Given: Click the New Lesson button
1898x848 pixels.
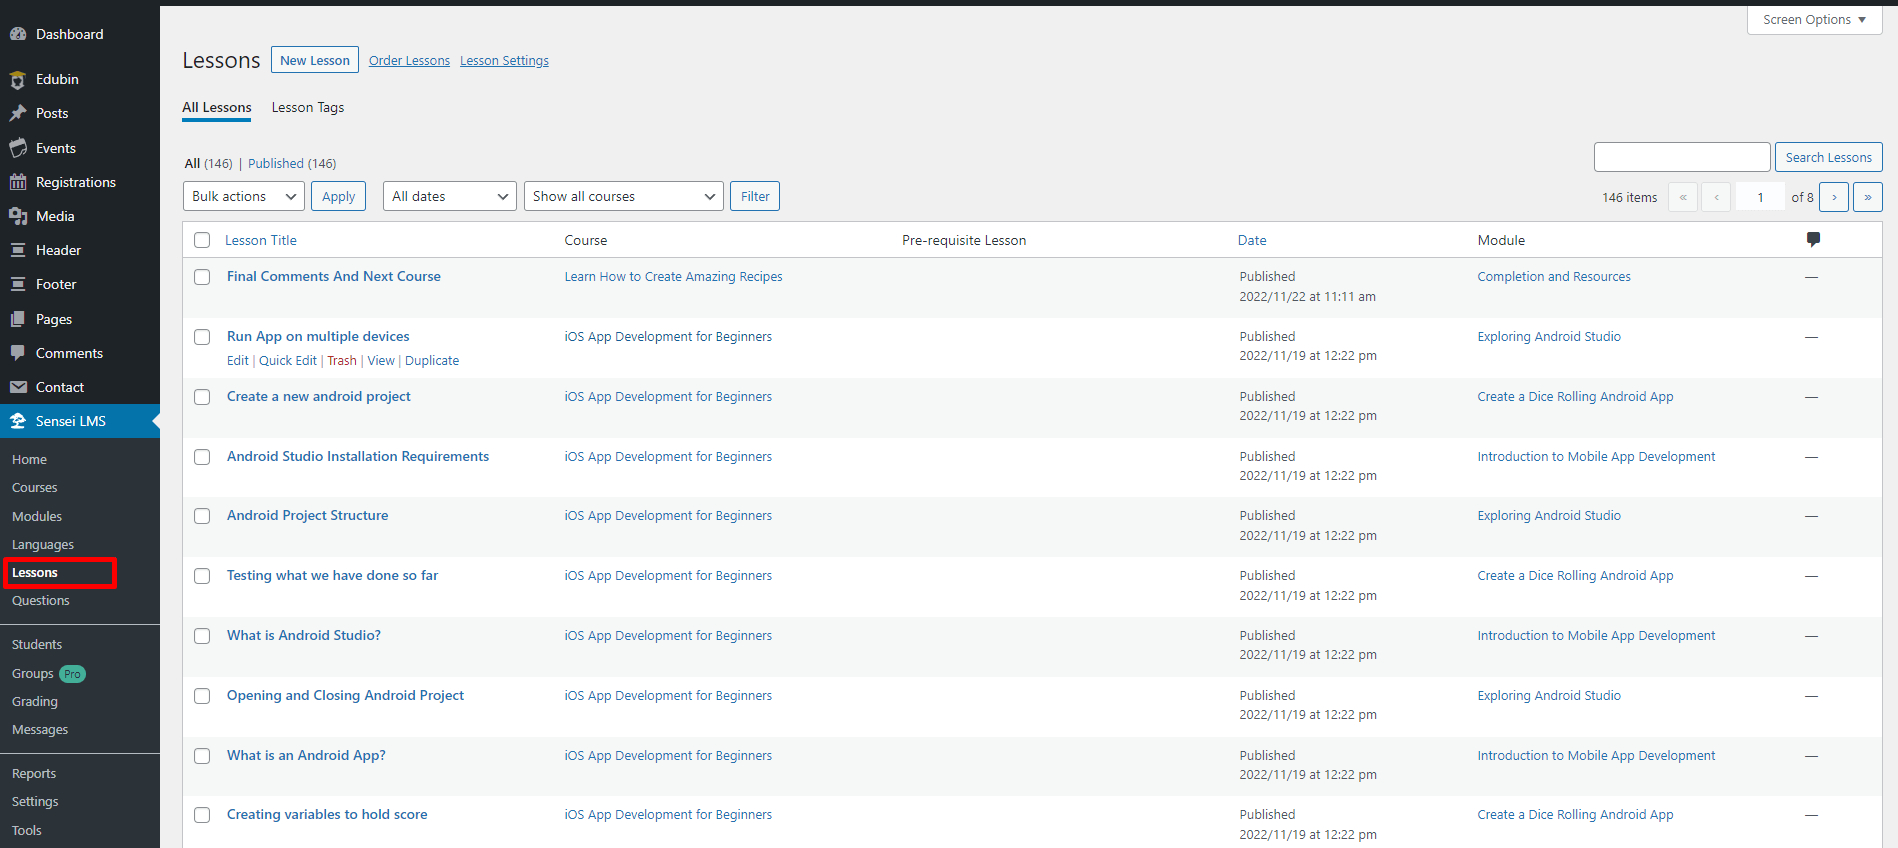Looking at the screenshot, I should (x=314, y=60).
